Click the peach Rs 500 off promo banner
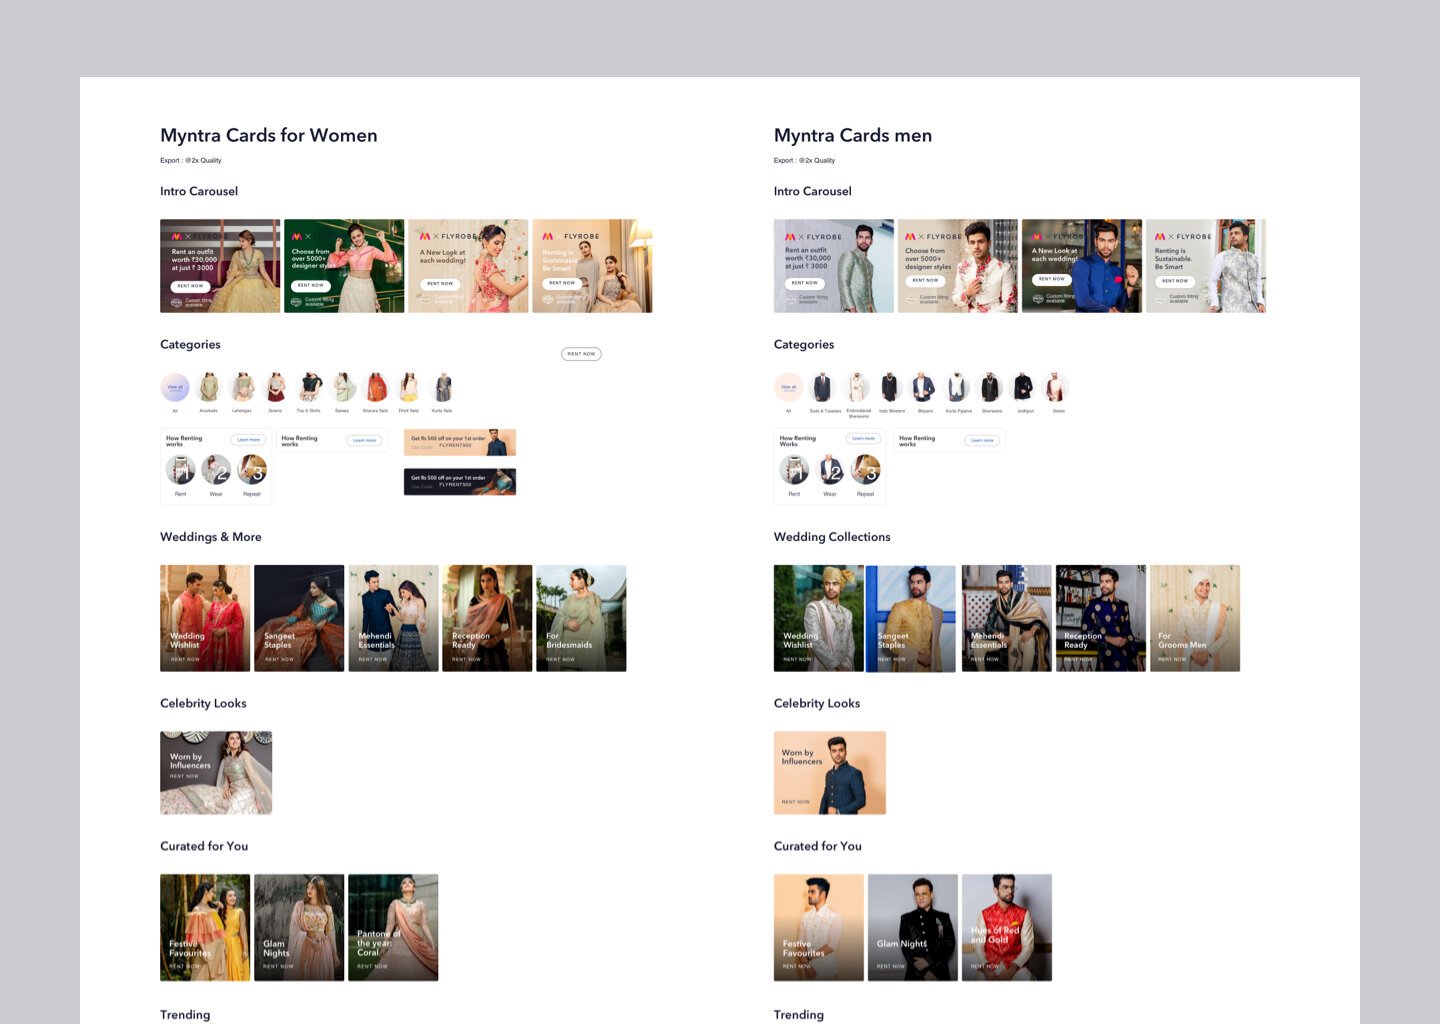 pyautogui.click(x=460, y=442)
